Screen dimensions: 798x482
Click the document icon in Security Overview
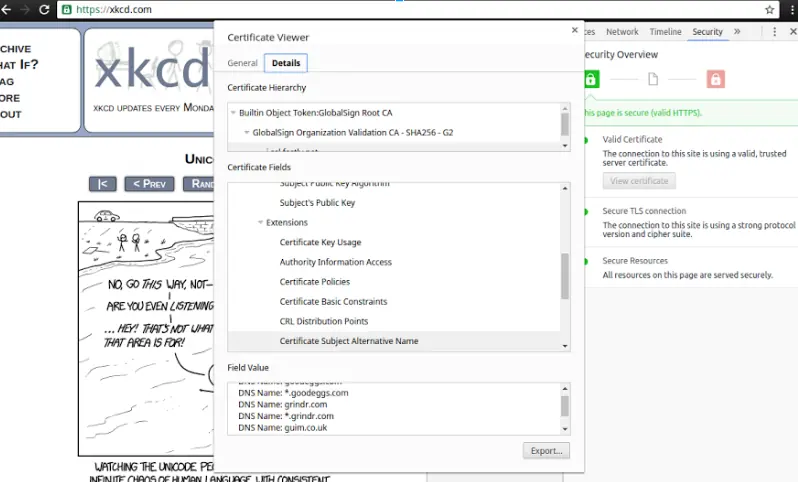point(653,79)
